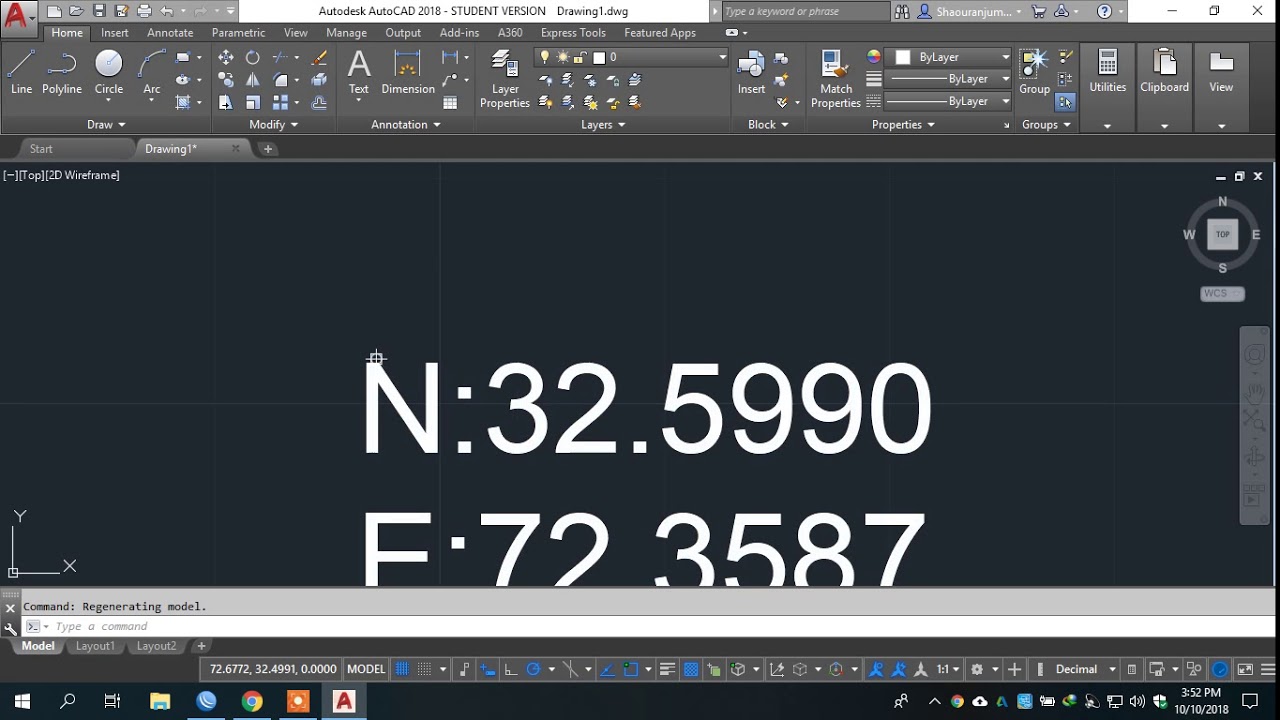Image resolution: width=1280 pixels, height=720 pixels.
Task: Toggle drawing grid display in status bar
Action: pyautogui.click(x=402, y=669)
